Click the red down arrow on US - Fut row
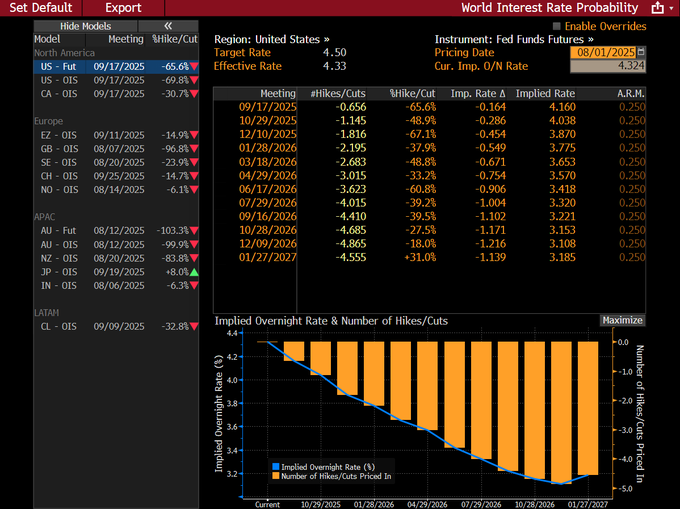 pos(194,65)
